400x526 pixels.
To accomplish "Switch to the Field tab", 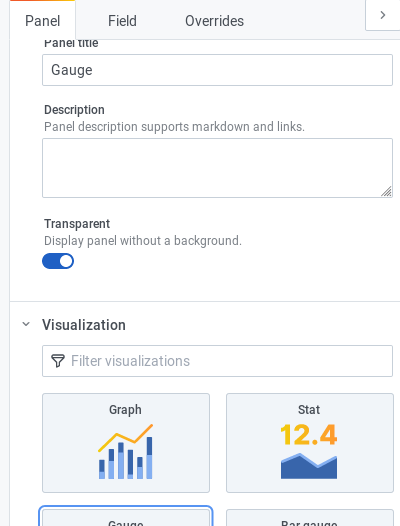I will point(122,21).
